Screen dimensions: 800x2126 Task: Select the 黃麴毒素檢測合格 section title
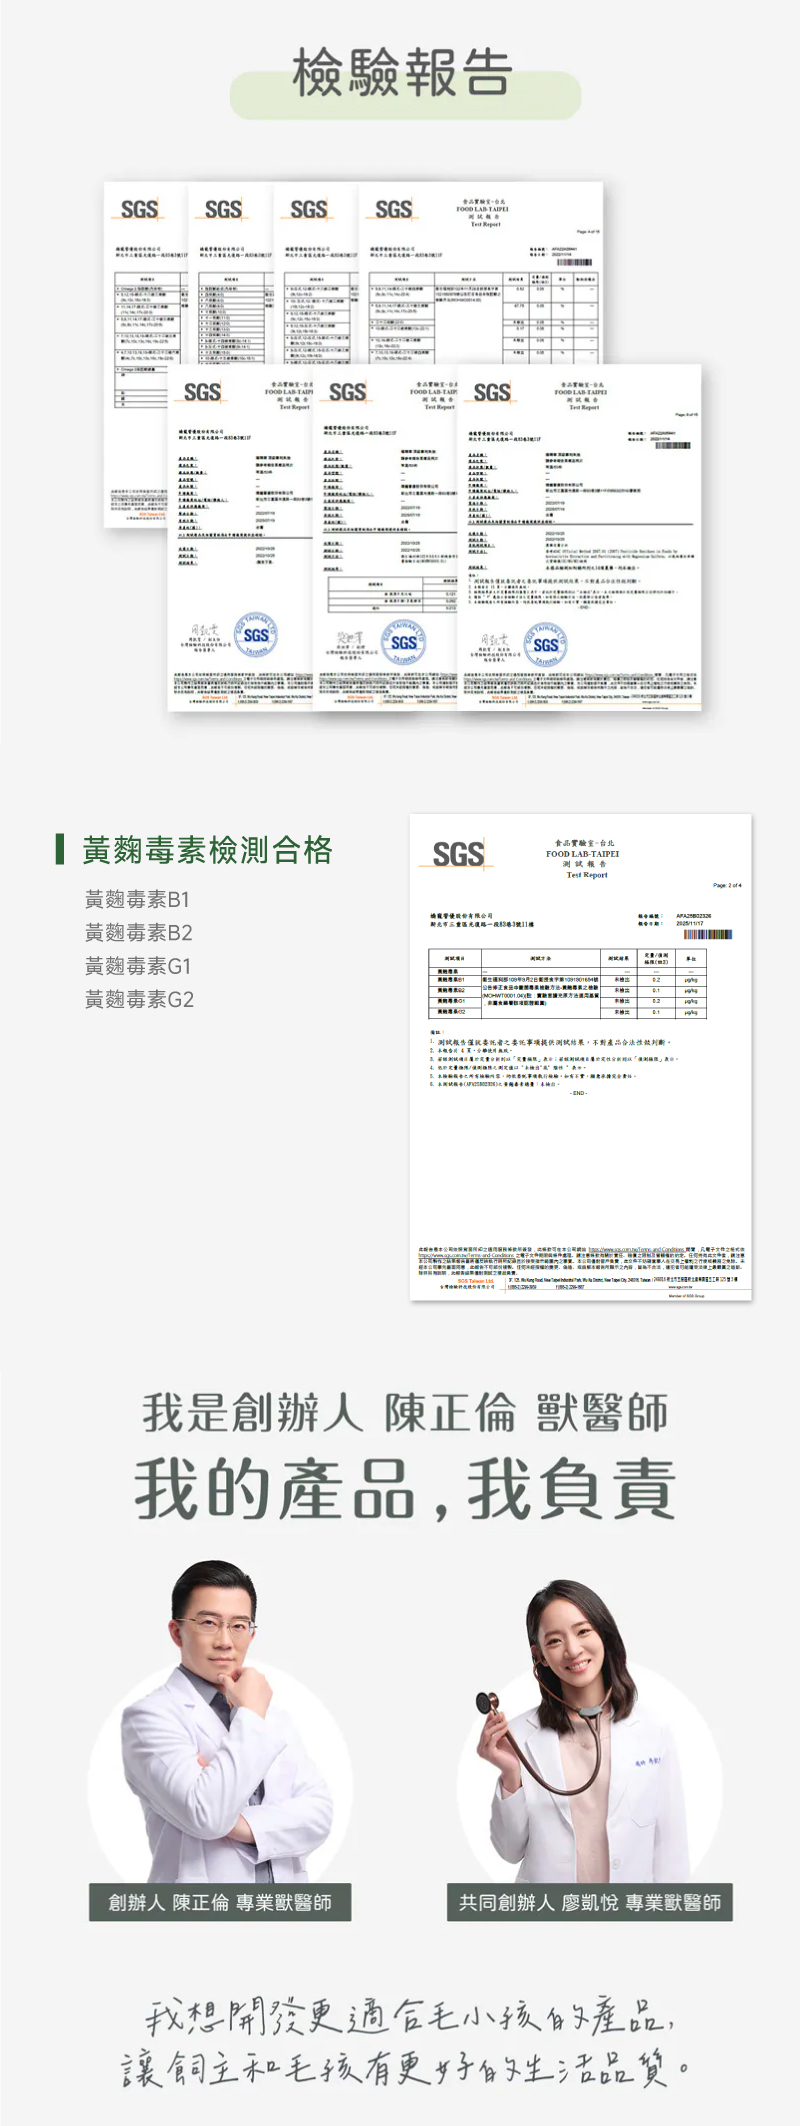click(x=208, y=850)
